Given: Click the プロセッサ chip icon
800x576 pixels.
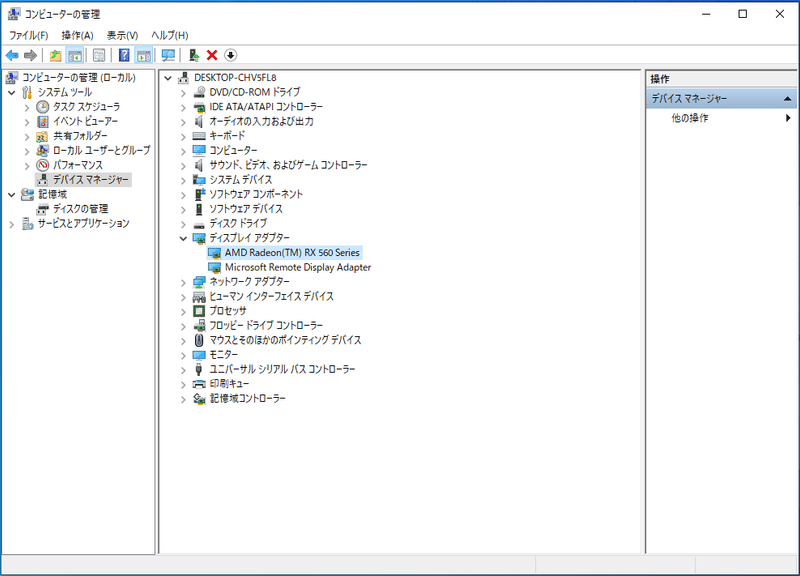Looking at the screenshot, I should 199,311.
